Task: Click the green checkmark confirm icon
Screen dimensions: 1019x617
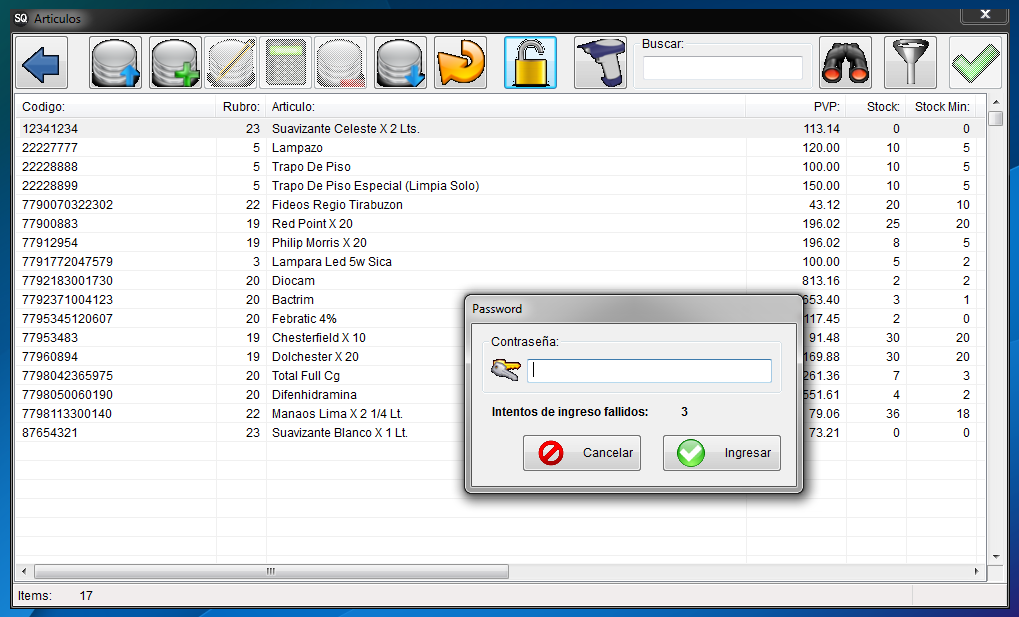Action: pos(975,62)
